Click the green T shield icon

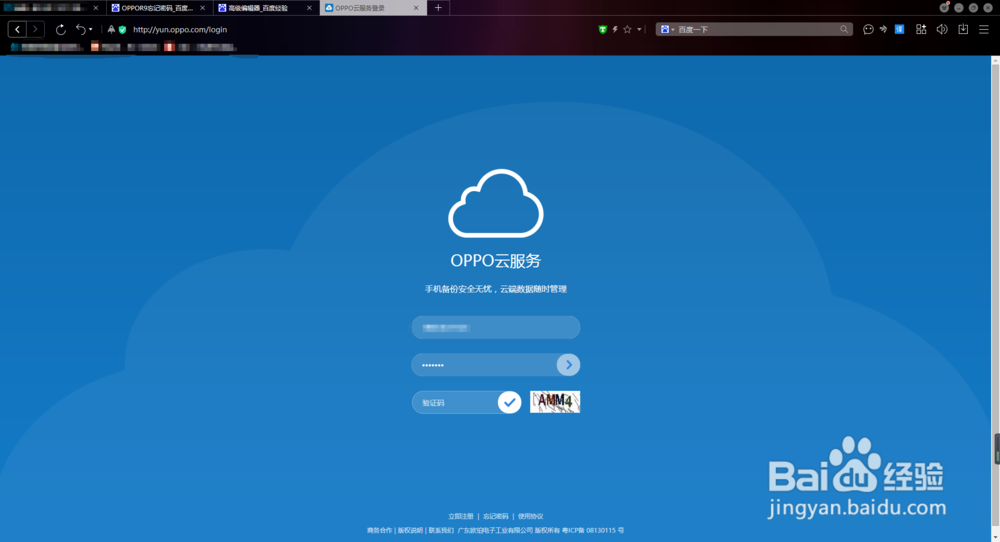pyautogui.click(x=603, y=29)
